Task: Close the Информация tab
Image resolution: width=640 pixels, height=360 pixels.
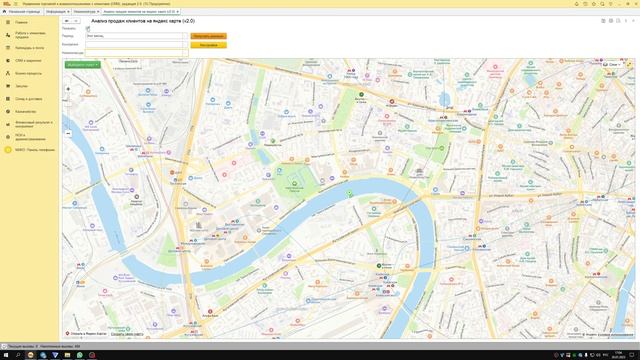Action: point(68,12)
